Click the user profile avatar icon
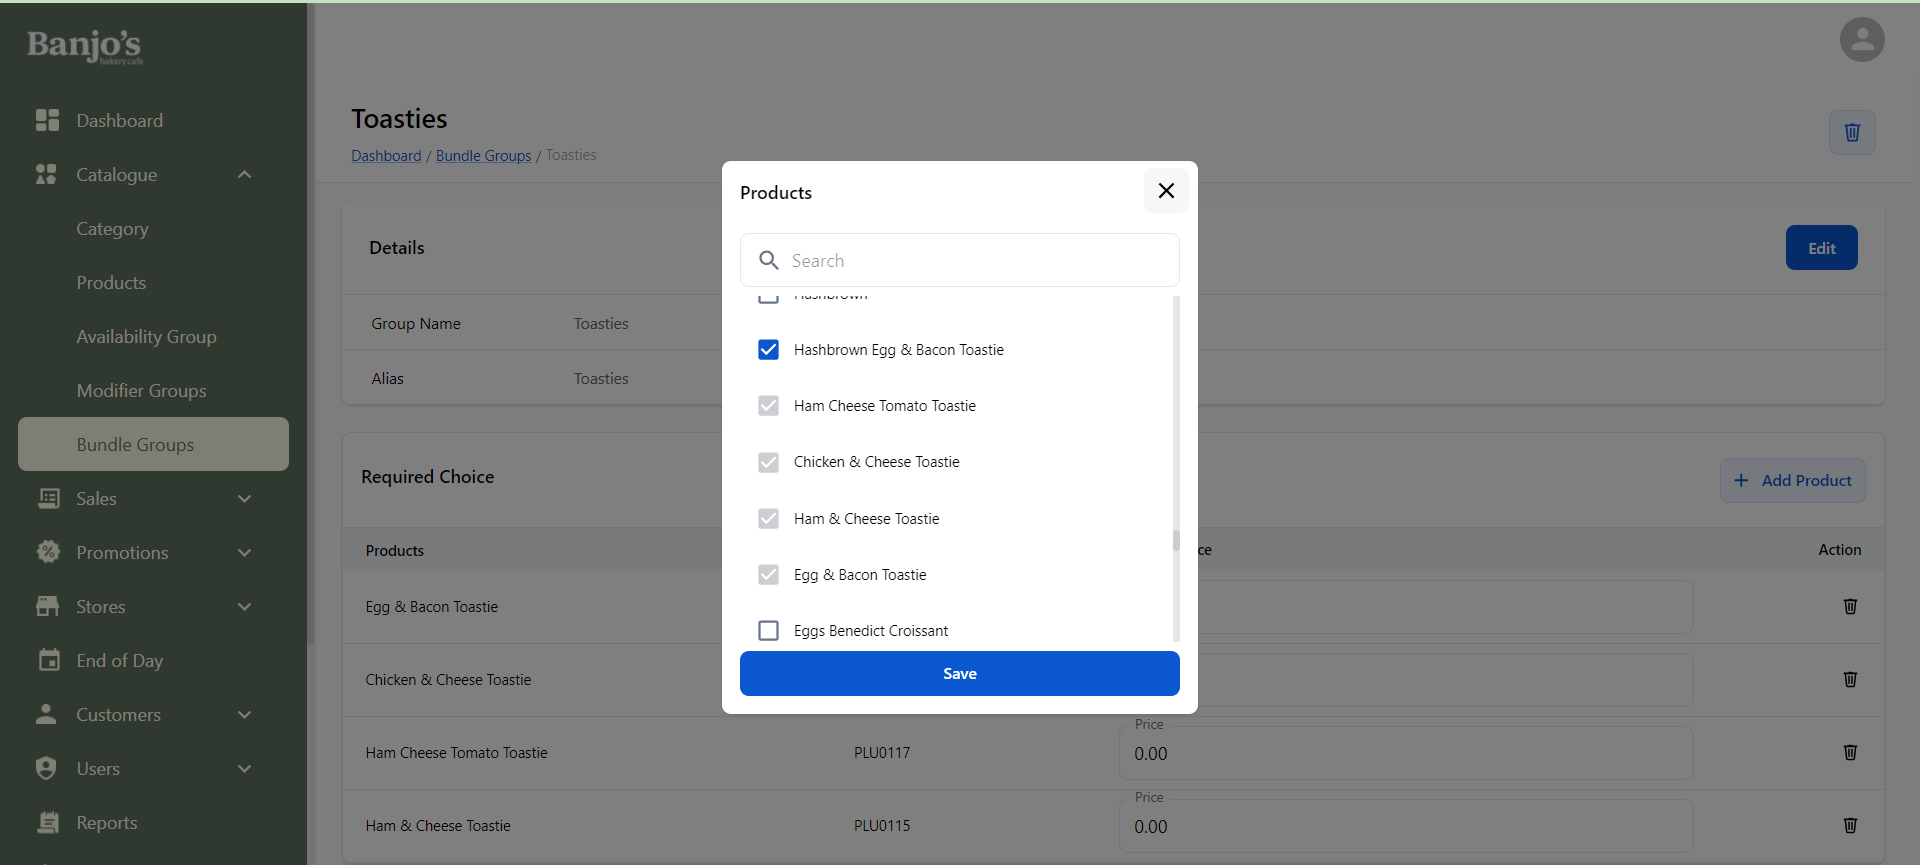 1861,40
